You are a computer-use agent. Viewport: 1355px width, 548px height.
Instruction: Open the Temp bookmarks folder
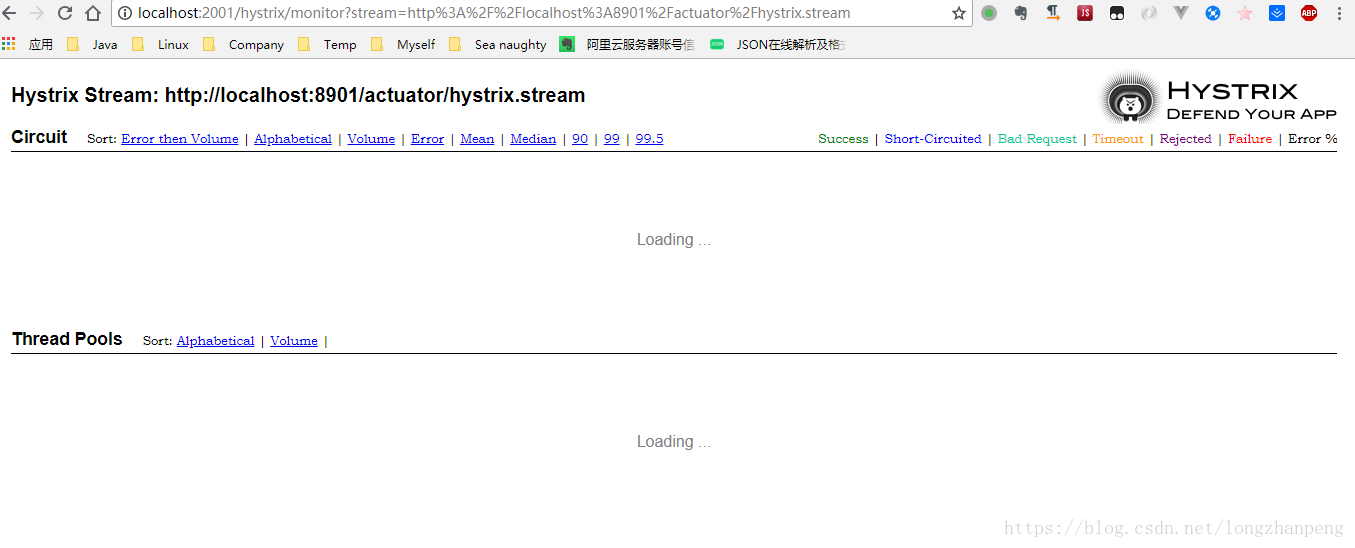point(327,44)
